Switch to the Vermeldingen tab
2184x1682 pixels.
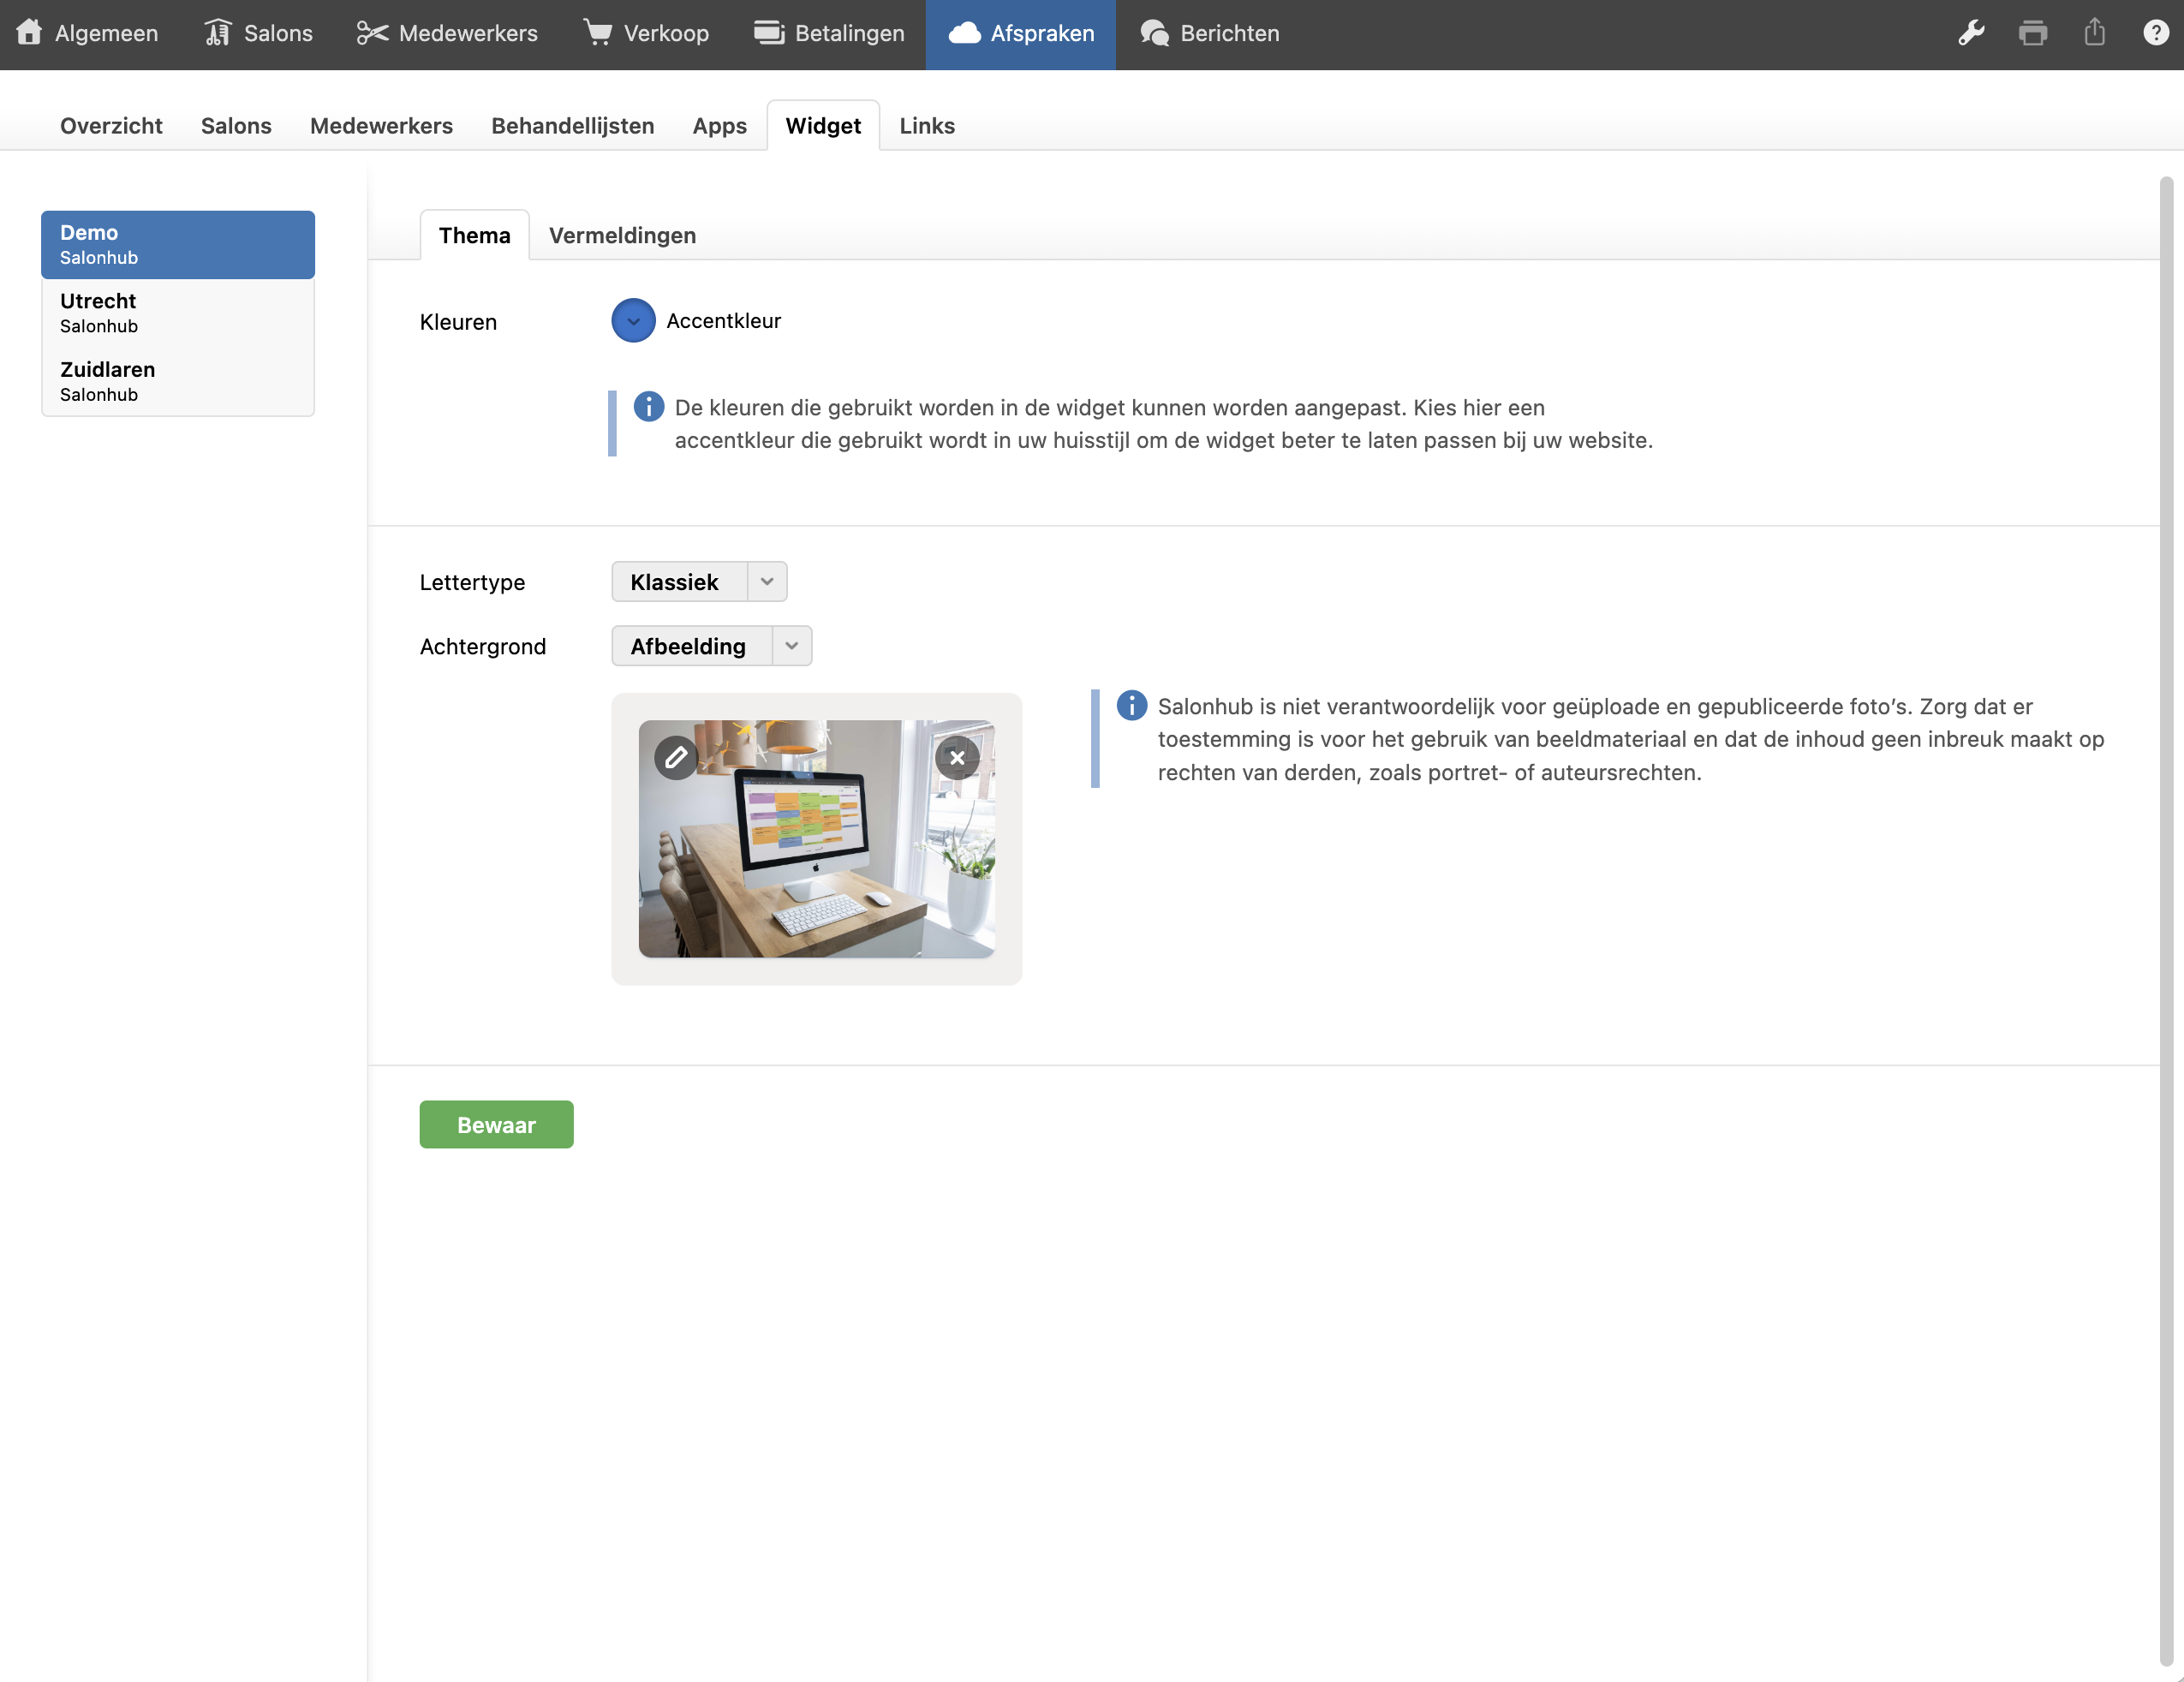622,235
